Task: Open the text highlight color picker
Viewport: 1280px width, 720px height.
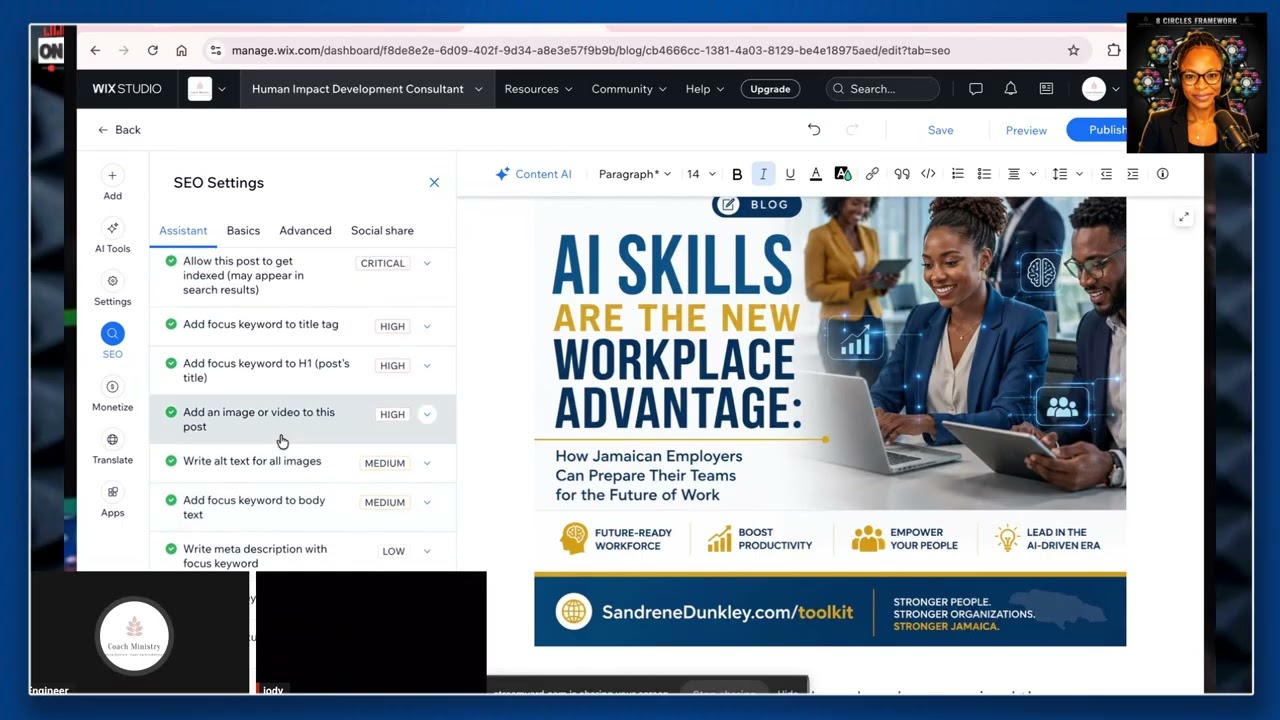Action: coord(842,174)
